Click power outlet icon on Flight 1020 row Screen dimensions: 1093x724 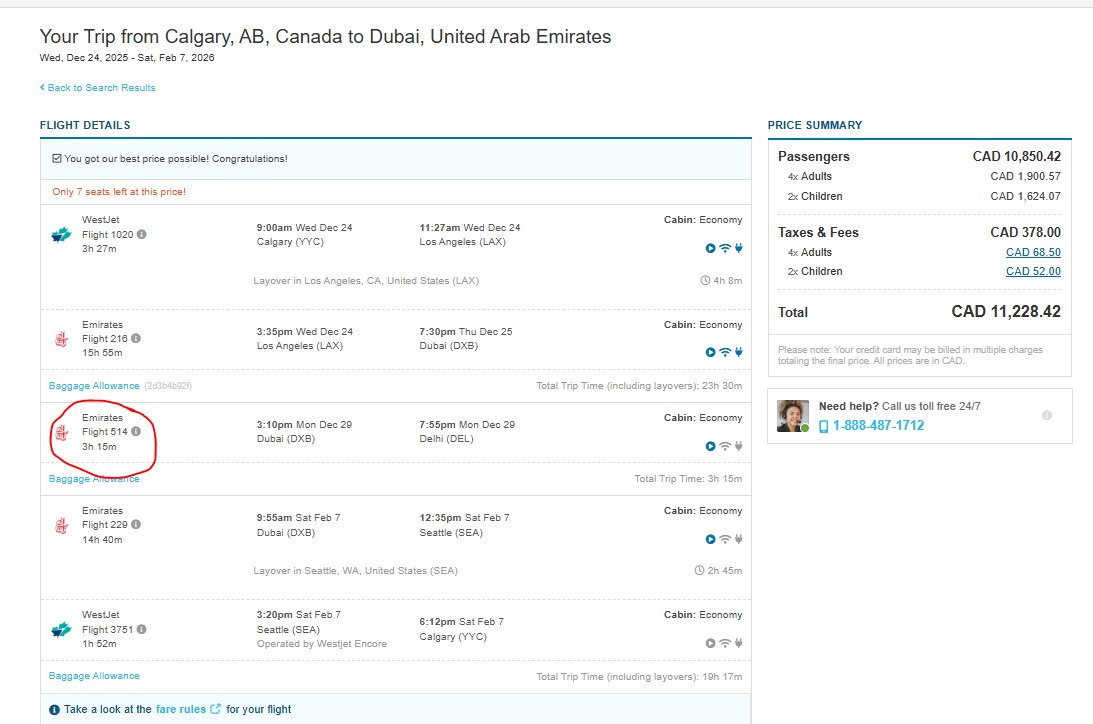tap(738, 248)
